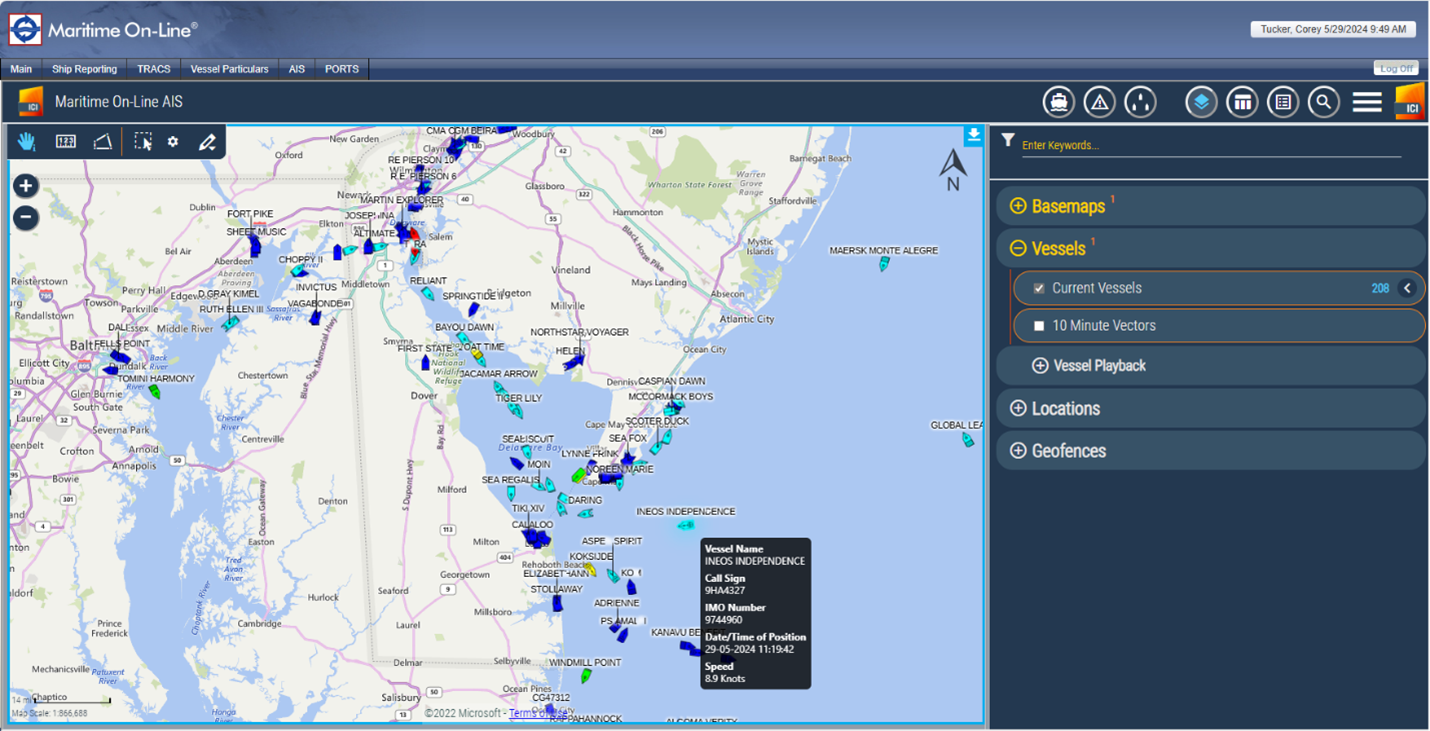1430x731 pixels.
Task: Open the alerts warning triangle icon
Action: (1099, 101)
